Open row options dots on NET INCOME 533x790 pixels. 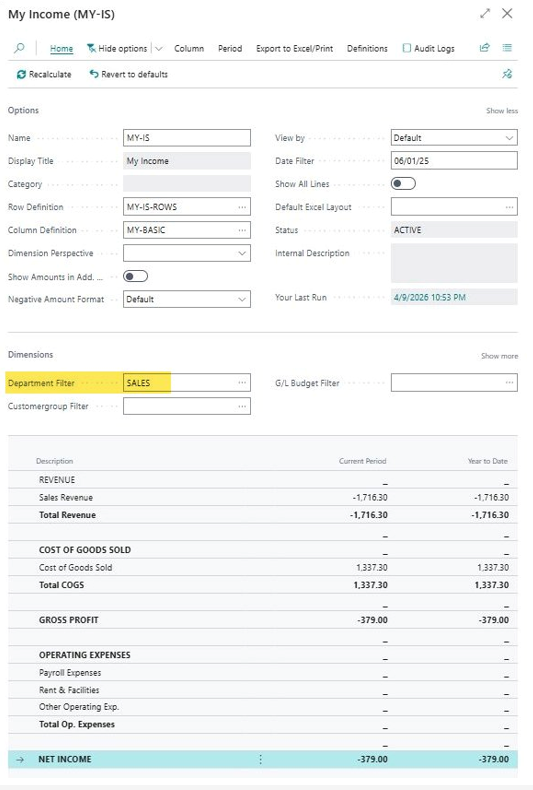click(x=260, y=759)
